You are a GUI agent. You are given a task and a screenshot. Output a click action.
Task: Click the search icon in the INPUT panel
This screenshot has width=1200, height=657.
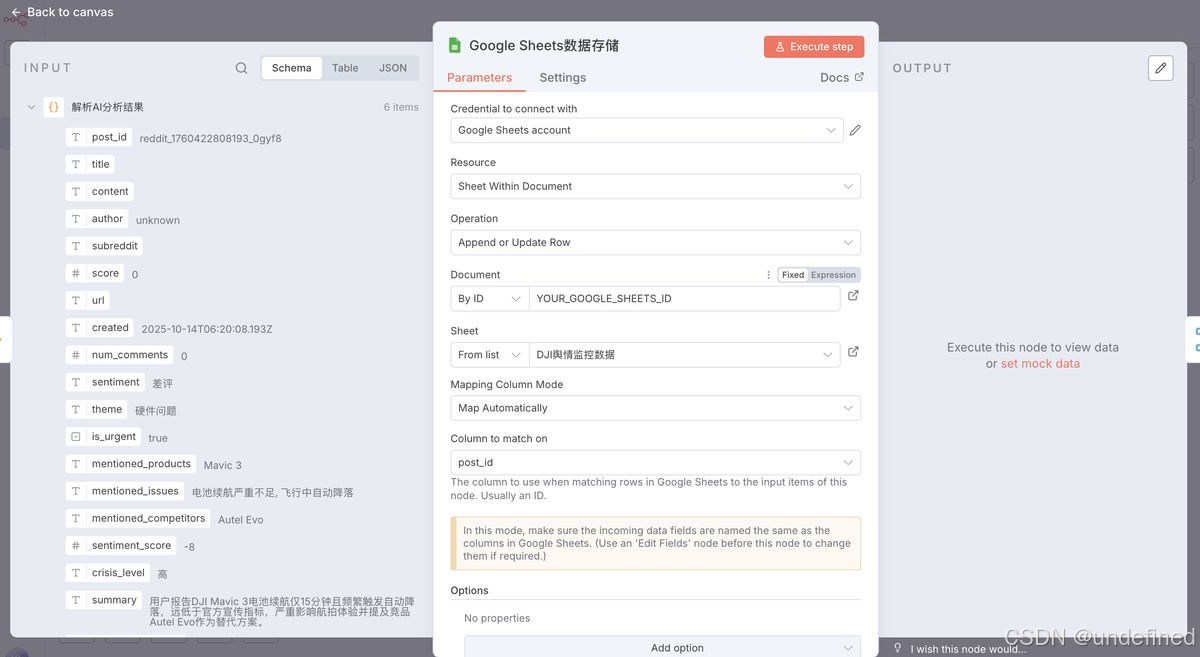click(241, 67)
